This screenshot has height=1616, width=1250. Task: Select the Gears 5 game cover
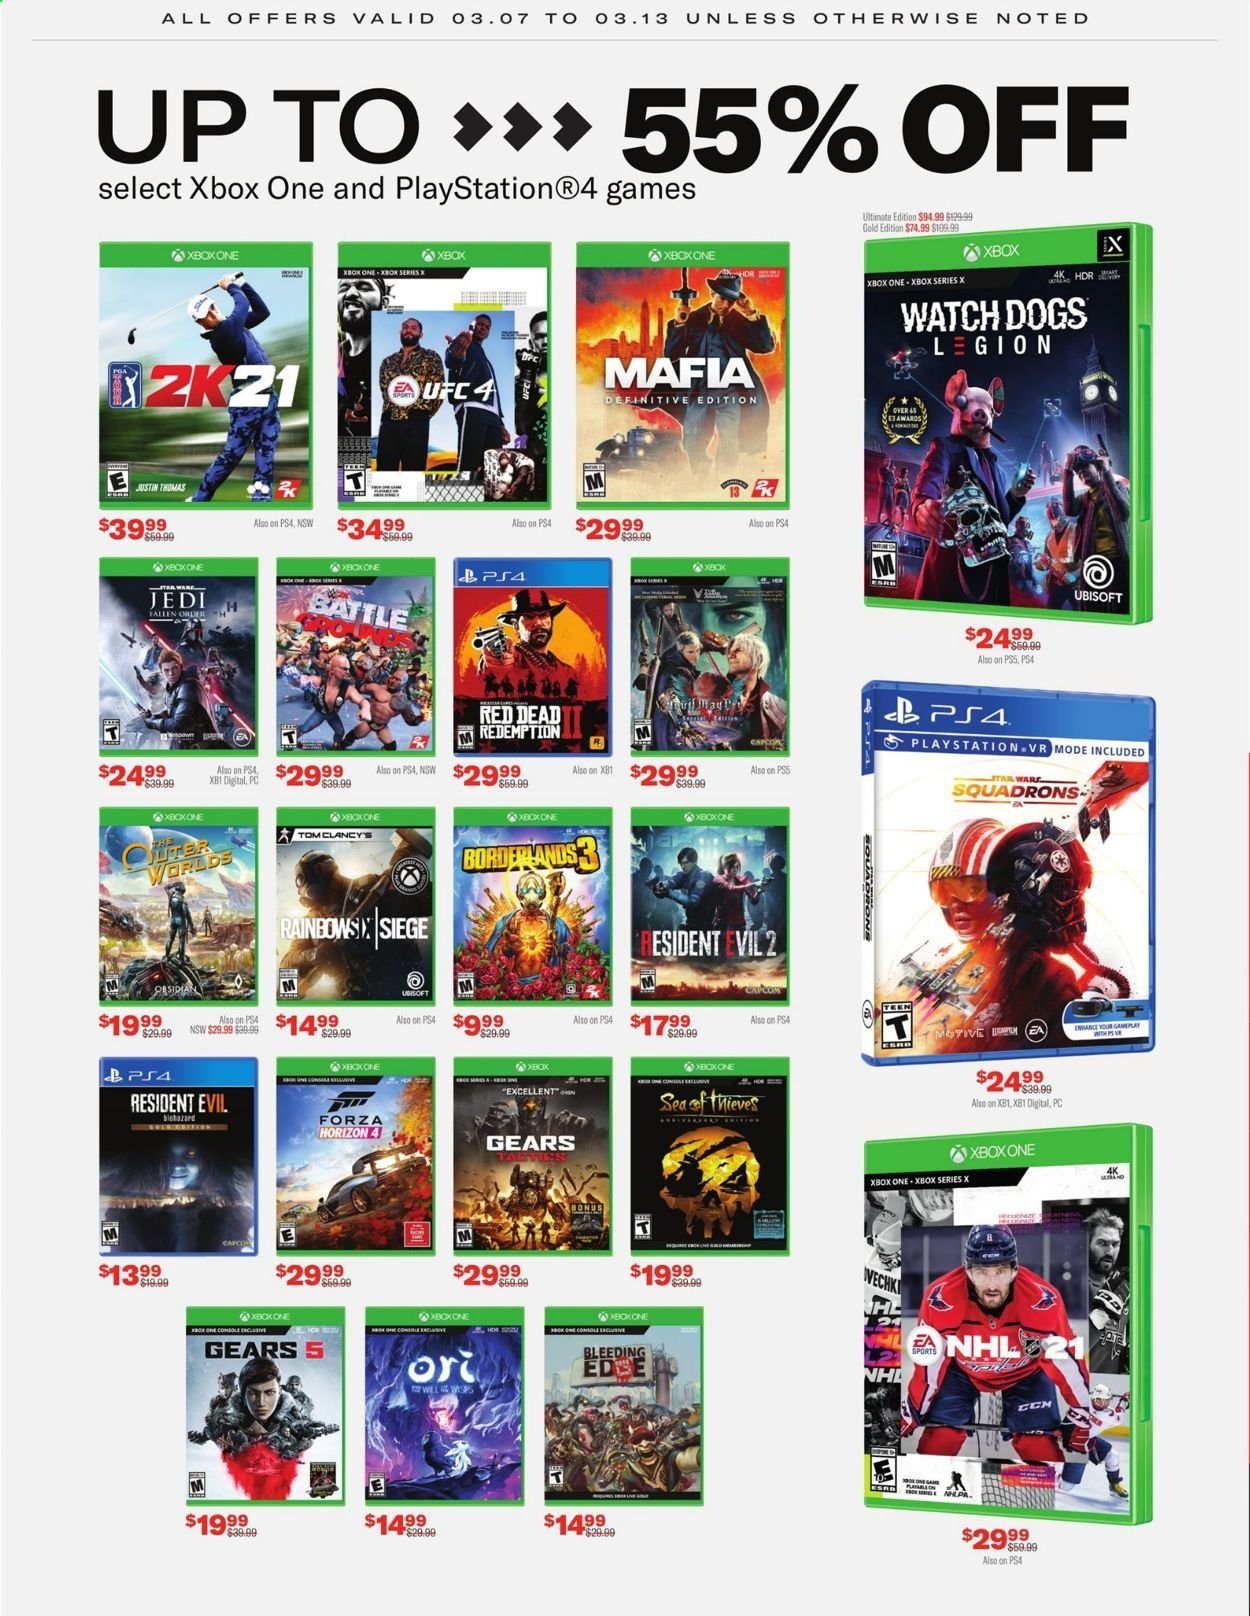(x=266, y=1406)
